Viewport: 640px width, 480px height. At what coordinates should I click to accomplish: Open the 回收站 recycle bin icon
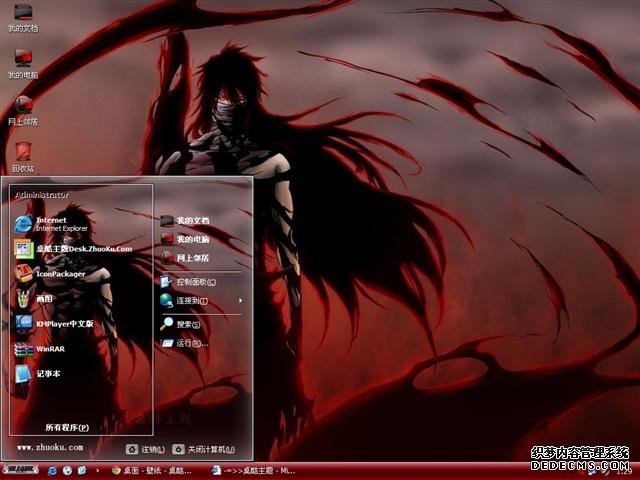click(x=23, y=158)
